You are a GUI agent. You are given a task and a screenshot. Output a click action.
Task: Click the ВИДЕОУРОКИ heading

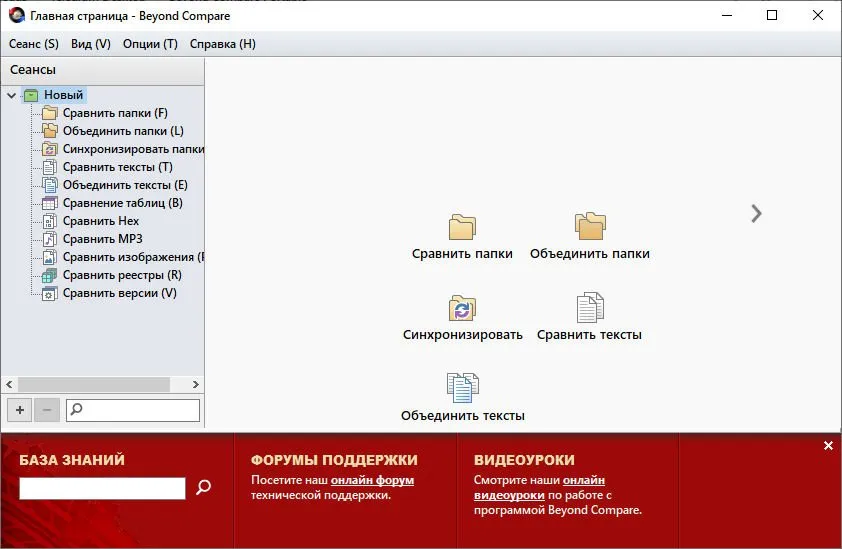tap(524, 460)
